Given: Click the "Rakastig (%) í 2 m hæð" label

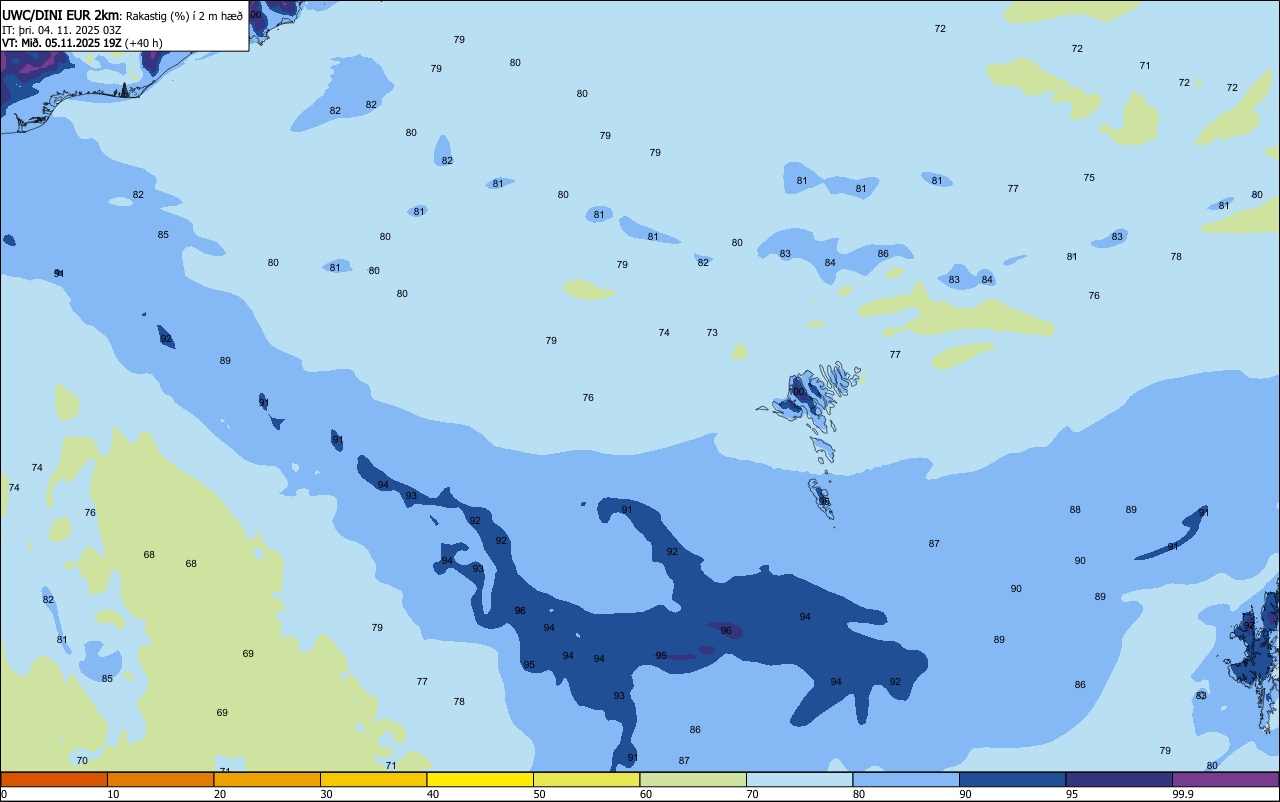Looking at the screenshot, I should pyautogui.click(x=184, y=16).
